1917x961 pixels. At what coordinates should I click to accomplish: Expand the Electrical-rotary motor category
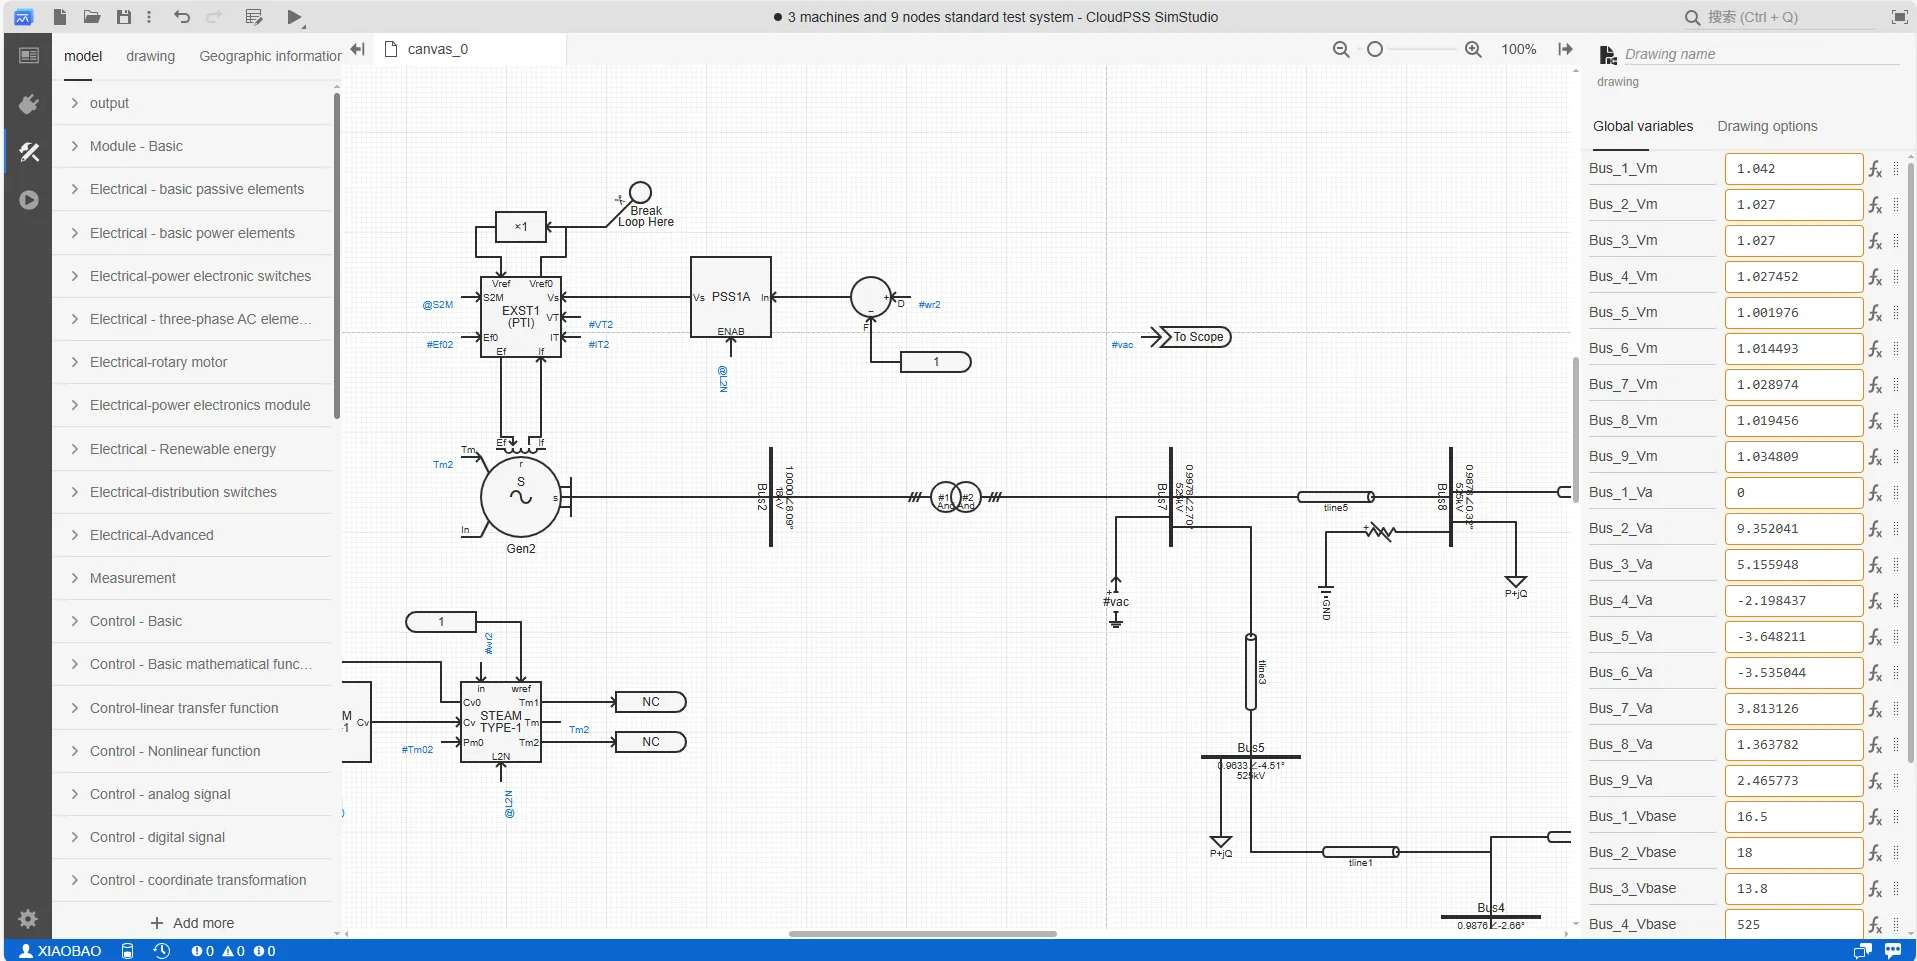(158, 362)
